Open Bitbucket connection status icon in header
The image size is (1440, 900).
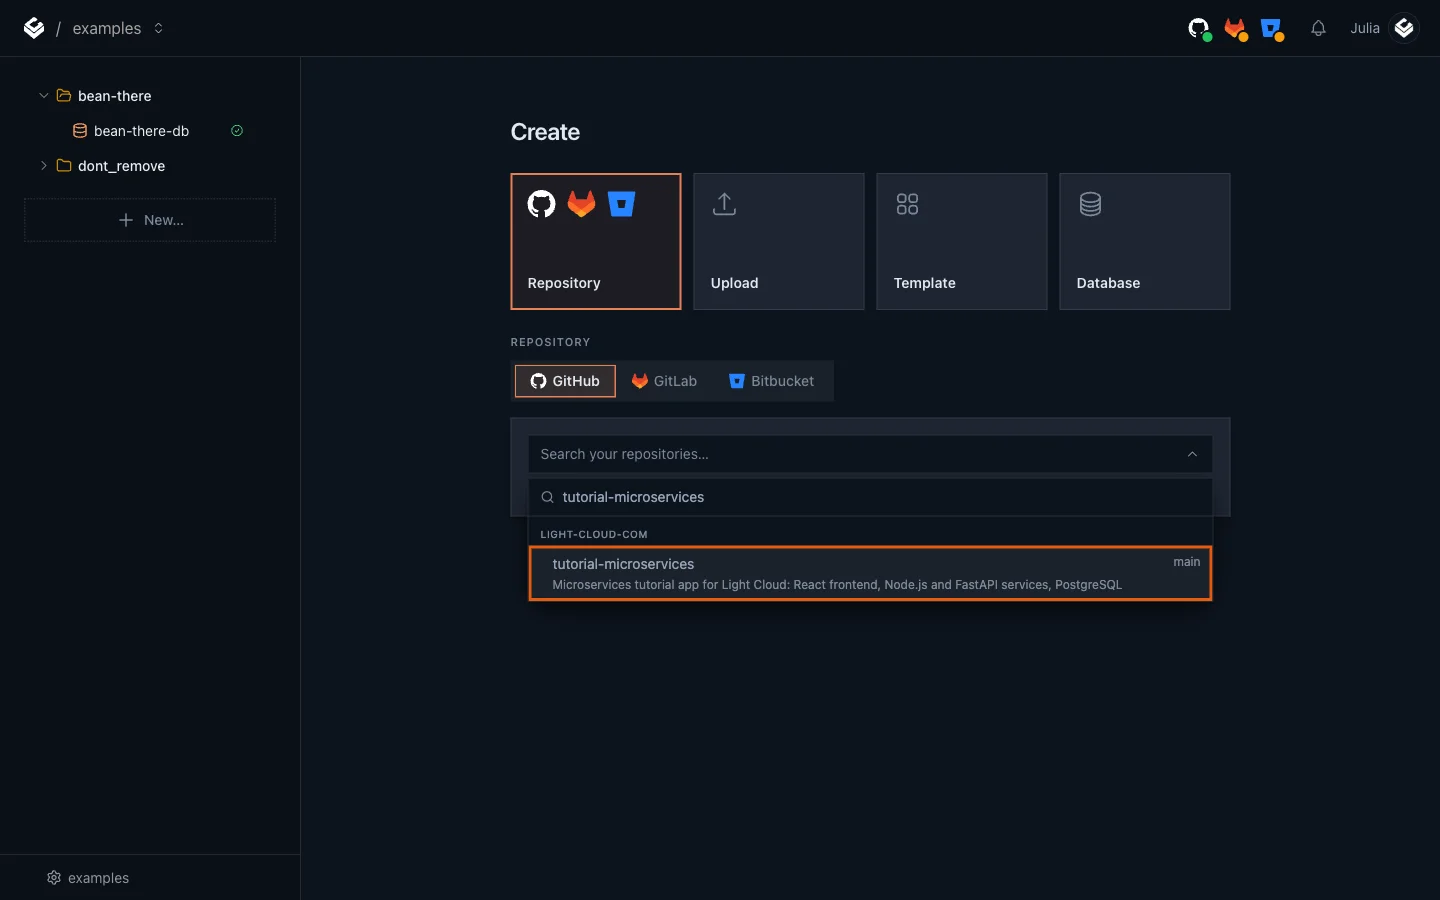tap(1272, 29)
